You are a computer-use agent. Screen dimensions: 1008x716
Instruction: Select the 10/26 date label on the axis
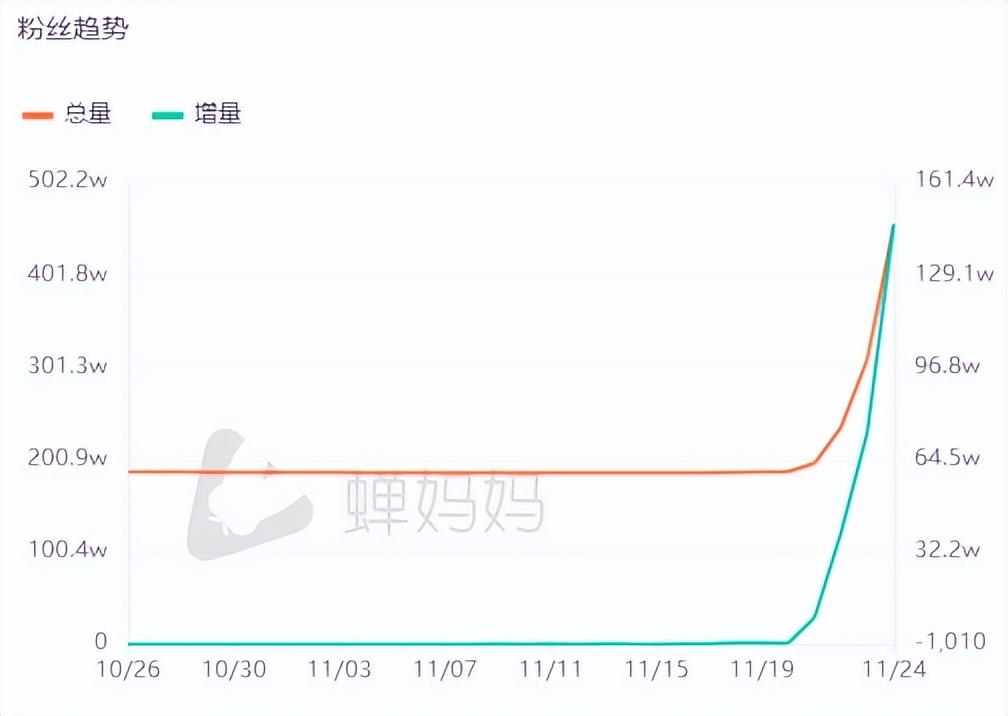128,669
